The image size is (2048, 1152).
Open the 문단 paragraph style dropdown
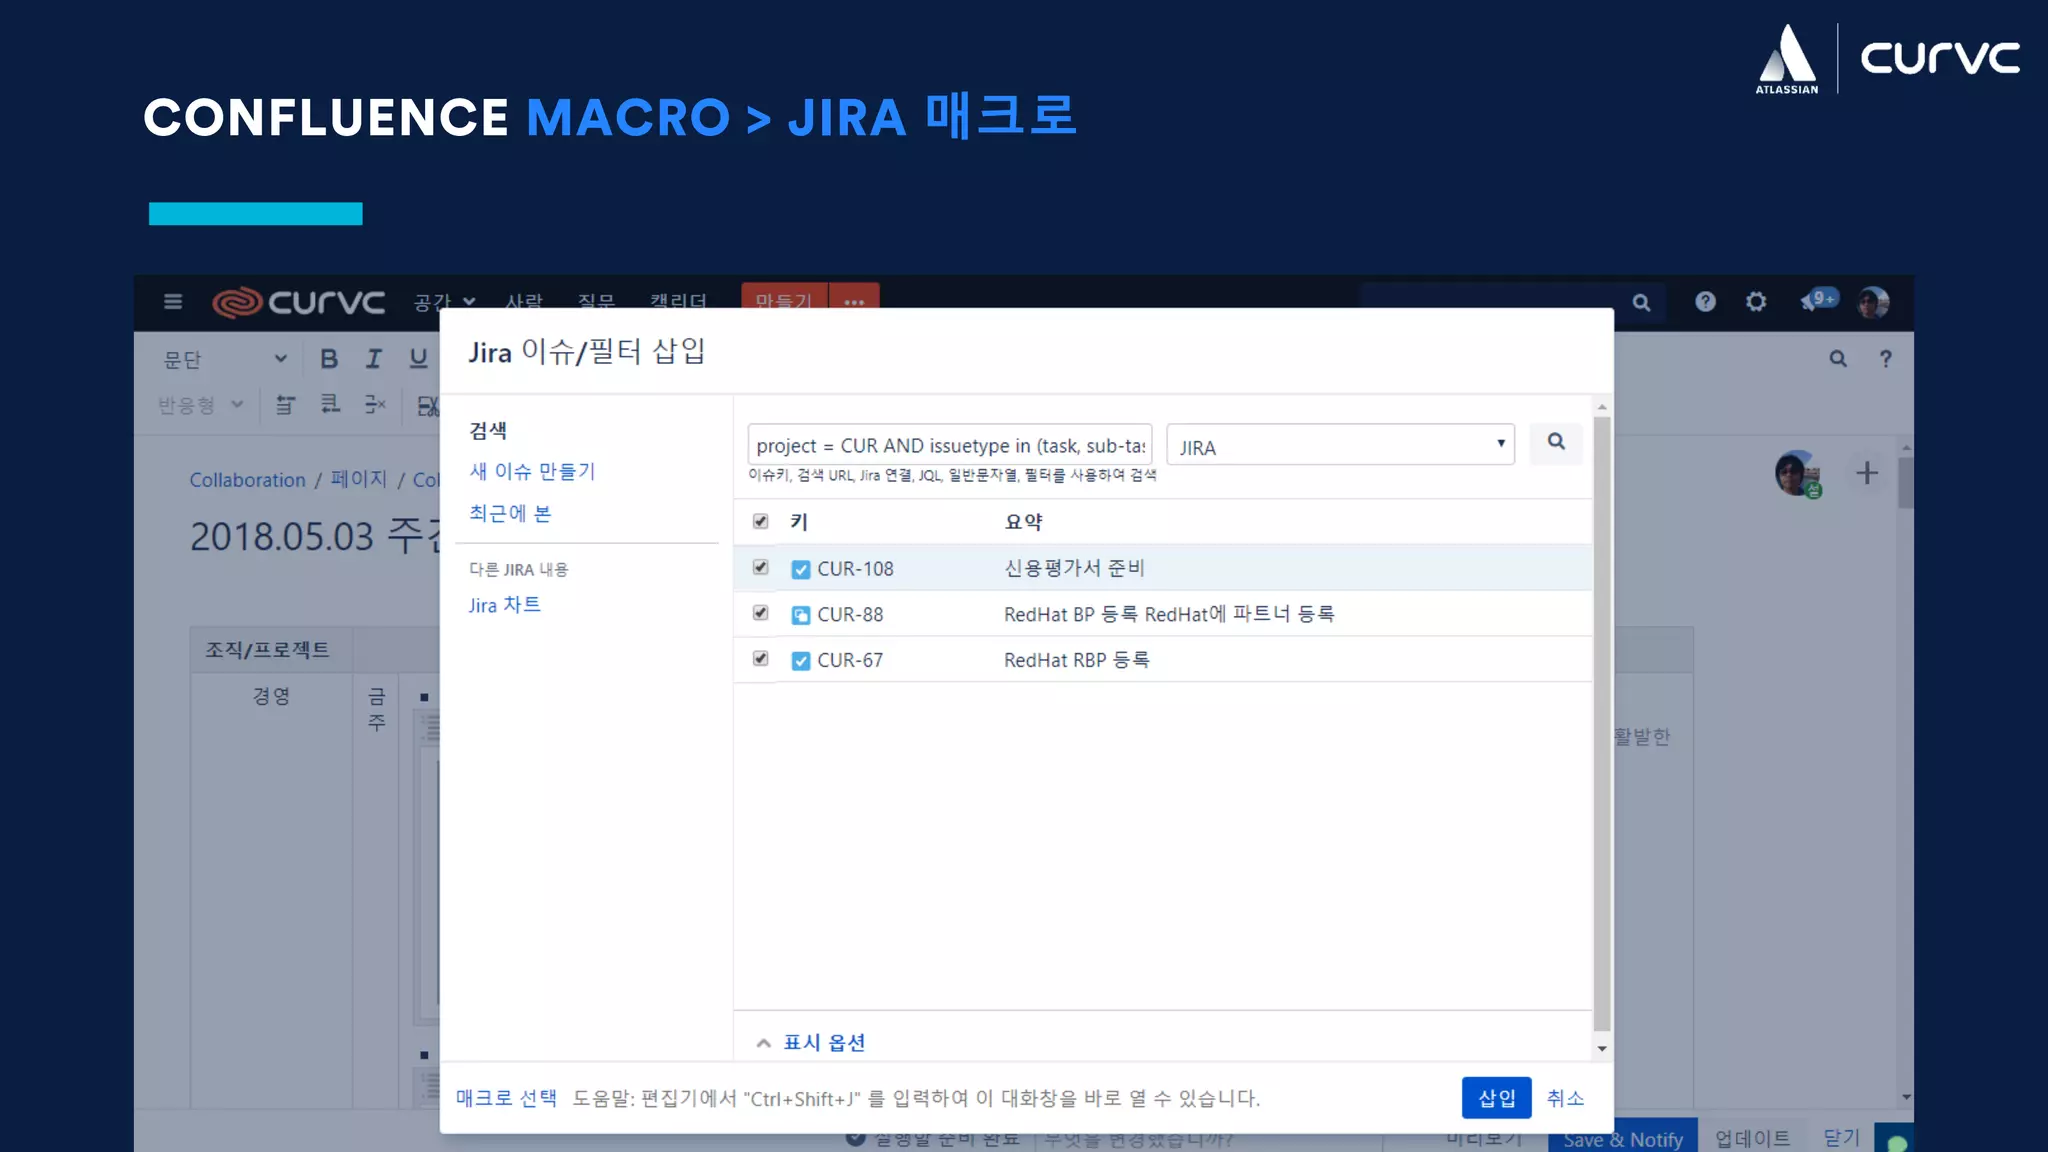(x=224, y=359)
